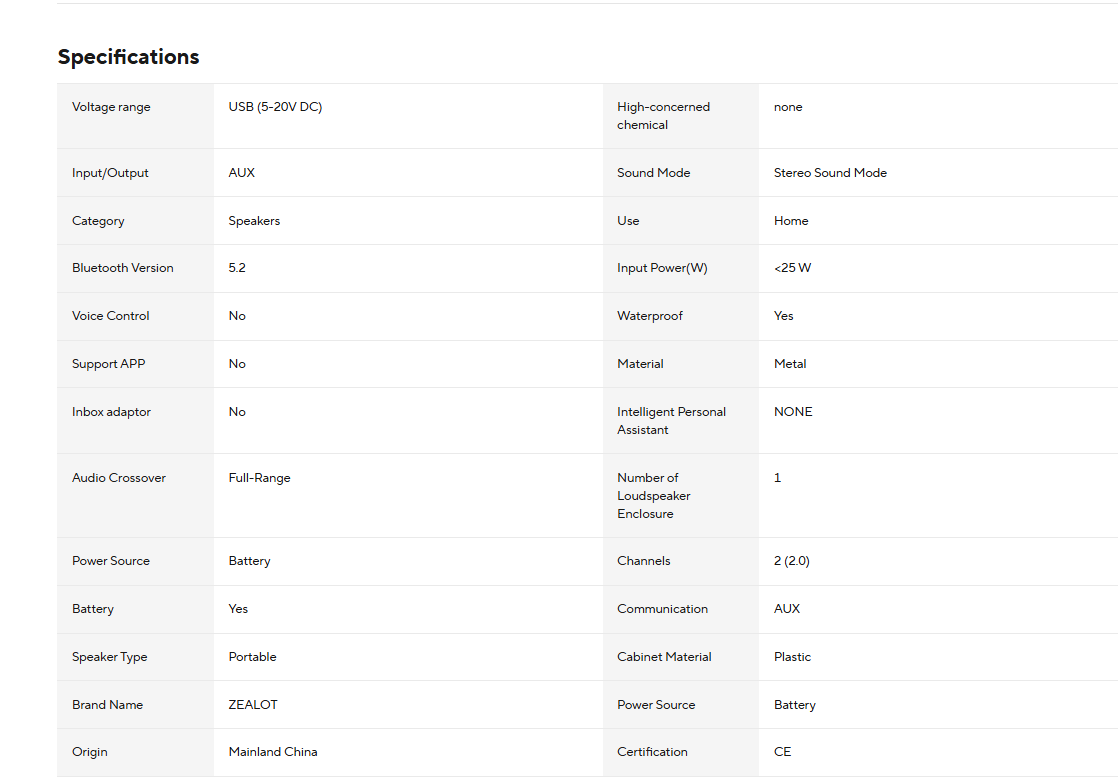This screenshot has height=782, width=1118.
Task: Select the "Channels" label
Action: click(x=644, y=561)
